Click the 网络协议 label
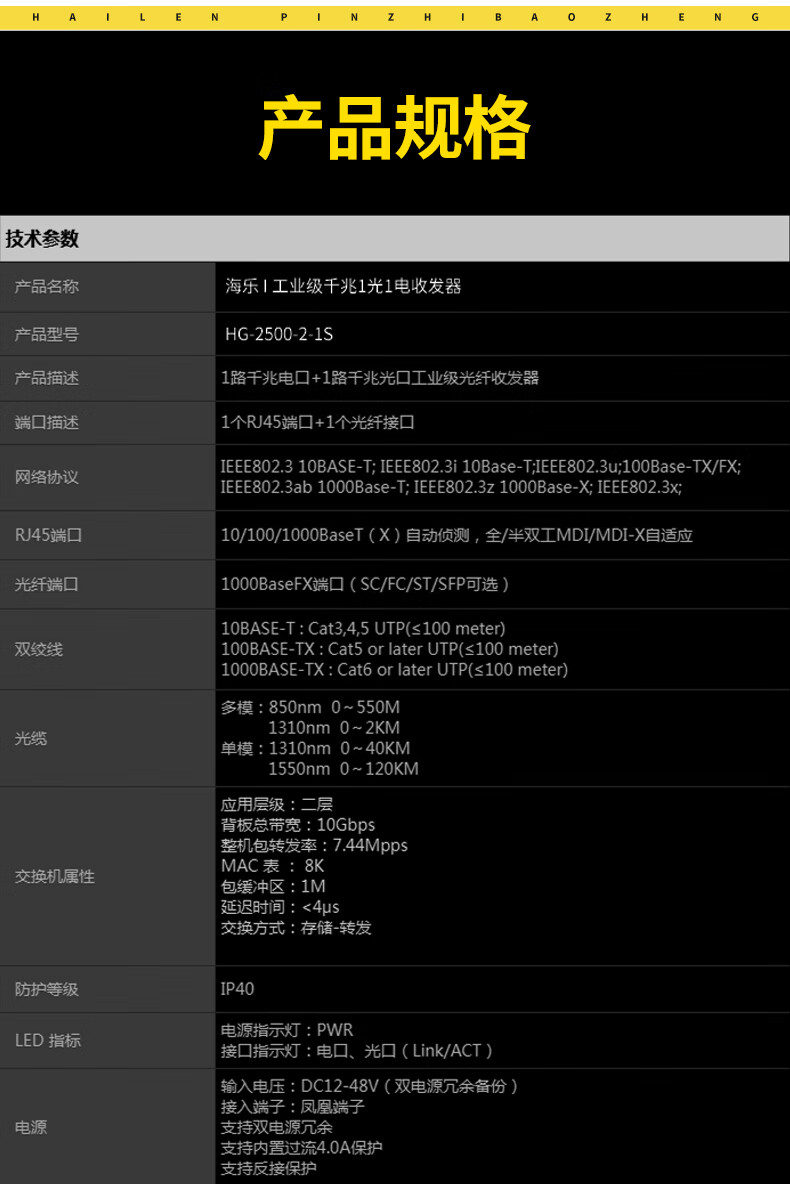Screen dimensions: 790x1184 [x=47, y=477]
